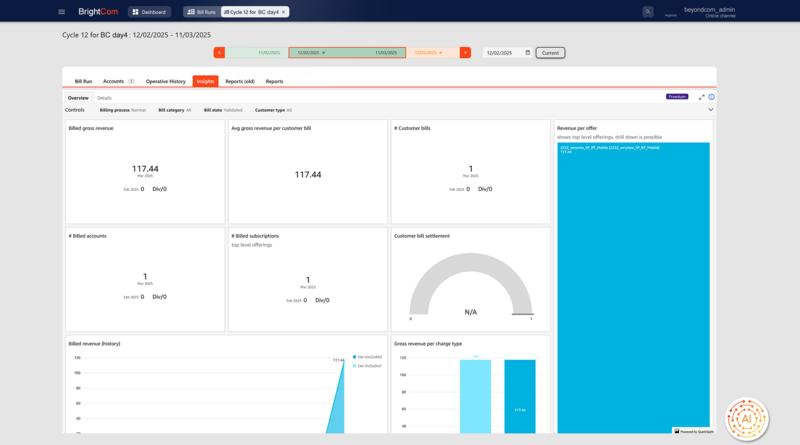Switch to the Bill Runs header tab
800x445 pixels.
tap(202, 12)
